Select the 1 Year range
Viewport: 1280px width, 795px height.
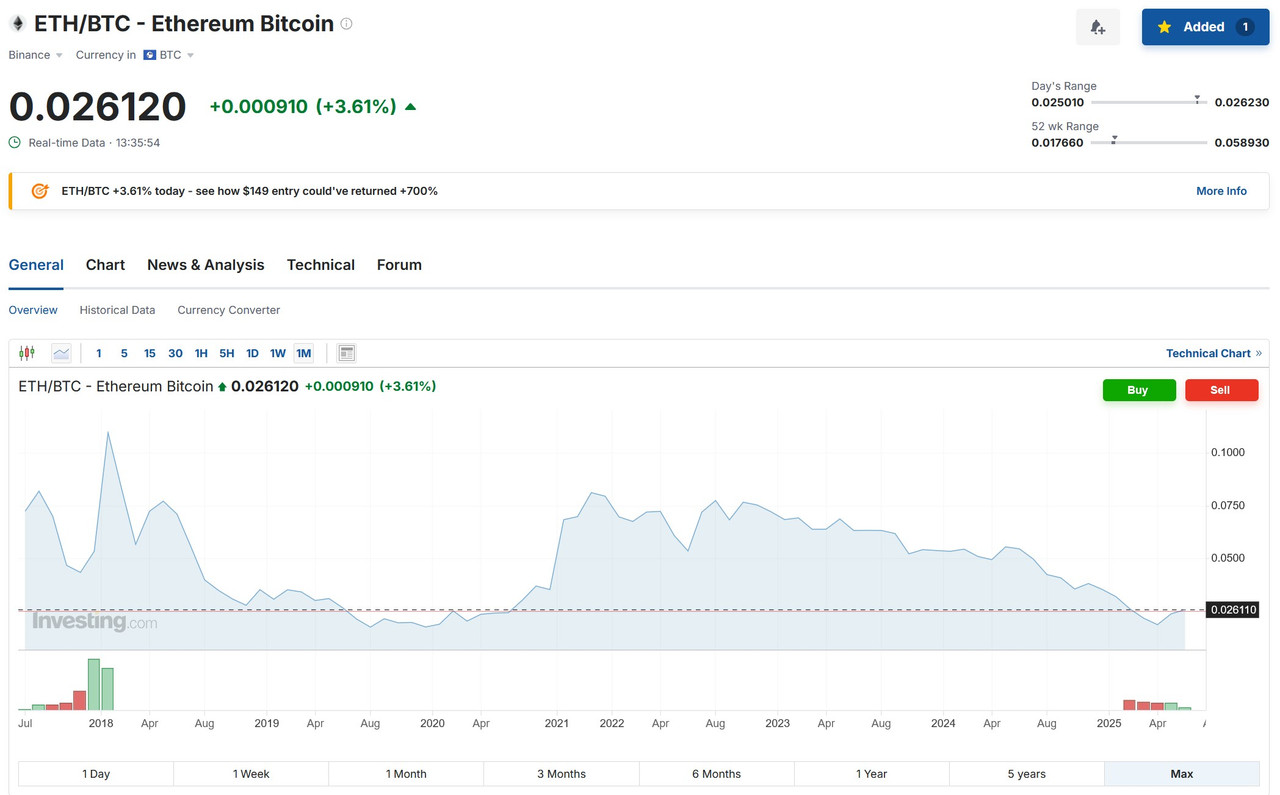[x=872, y=774]
